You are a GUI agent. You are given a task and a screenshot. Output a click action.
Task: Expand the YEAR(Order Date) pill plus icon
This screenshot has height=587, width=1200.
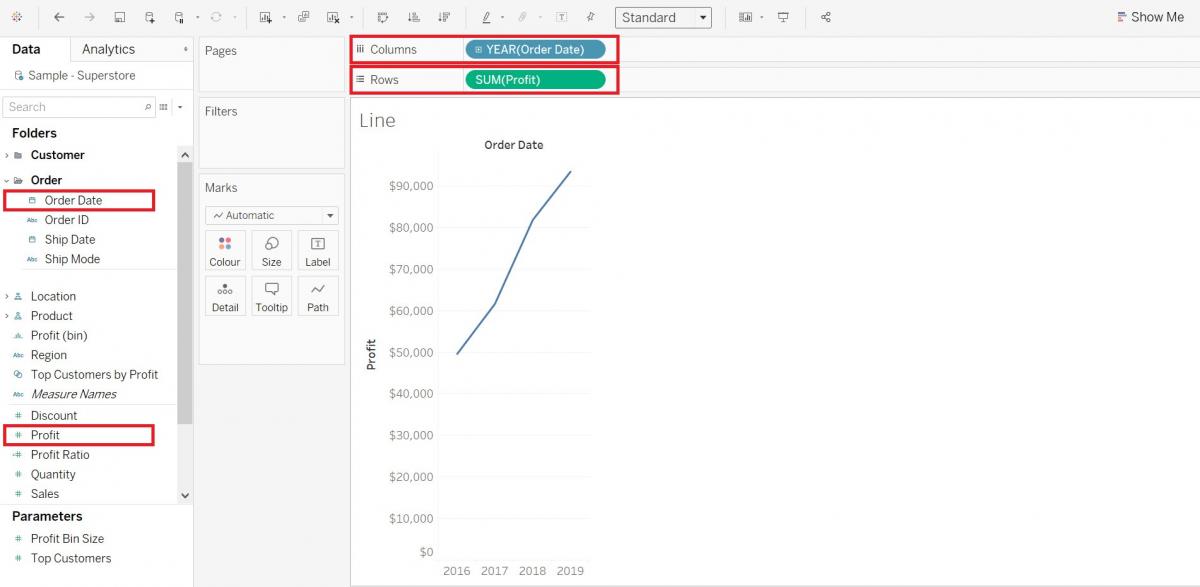tap(478, 49)
